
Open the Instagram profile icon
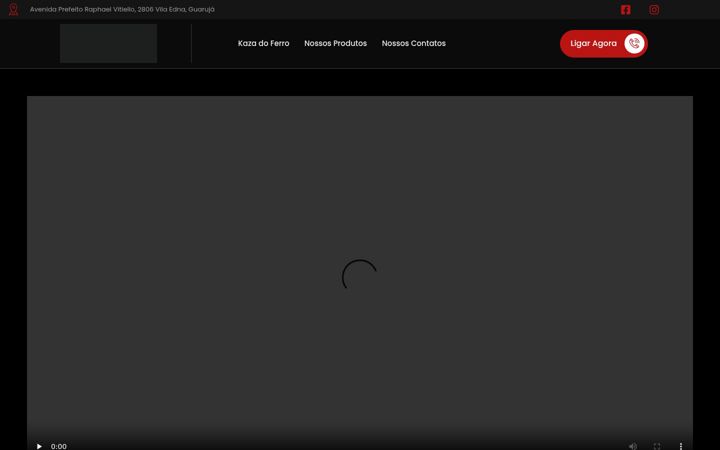tap(654, 10)
